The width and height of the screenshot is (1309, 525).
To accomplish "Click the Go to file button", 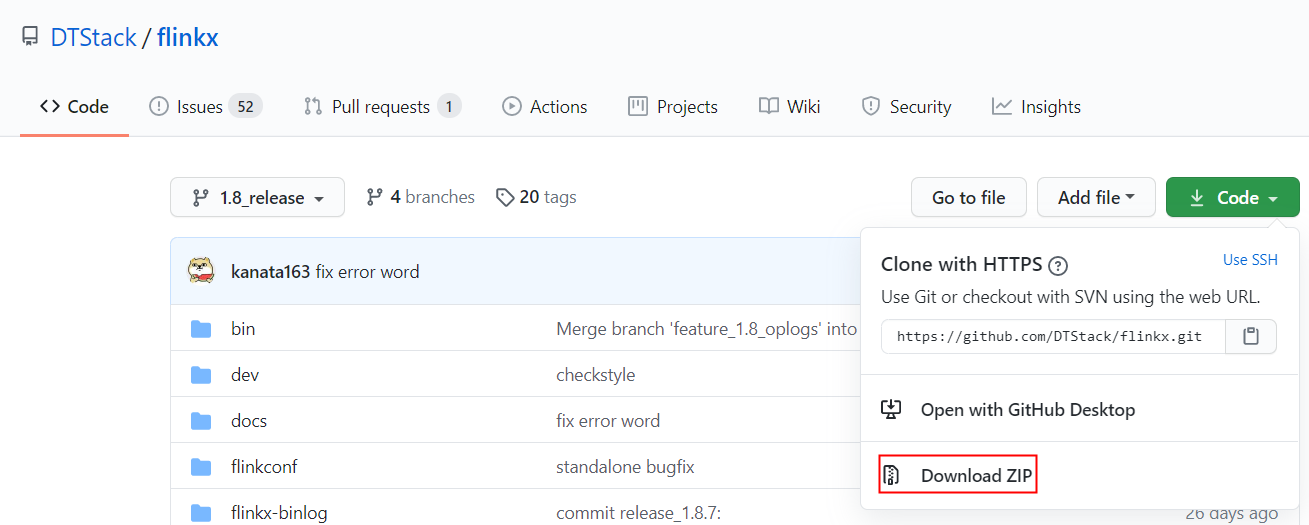I will pyautogui.click(x=968, y=198).
